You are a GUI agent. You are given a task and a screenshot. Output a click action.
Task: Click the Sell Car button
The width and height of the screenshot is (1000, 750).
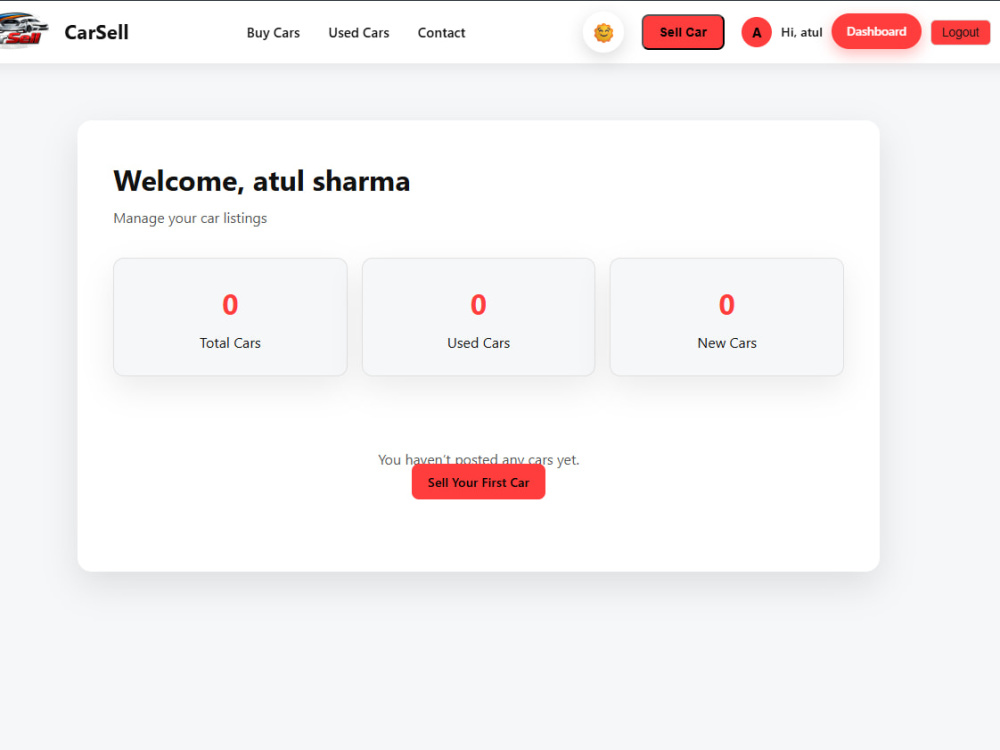coord(682,33)
